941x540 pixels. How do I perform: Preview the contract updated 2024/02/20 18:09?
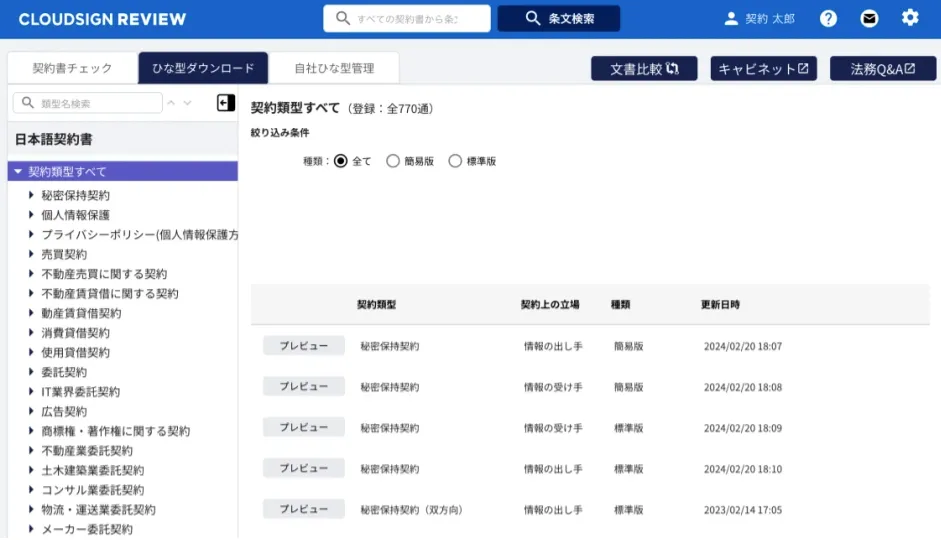coord(304,427)
